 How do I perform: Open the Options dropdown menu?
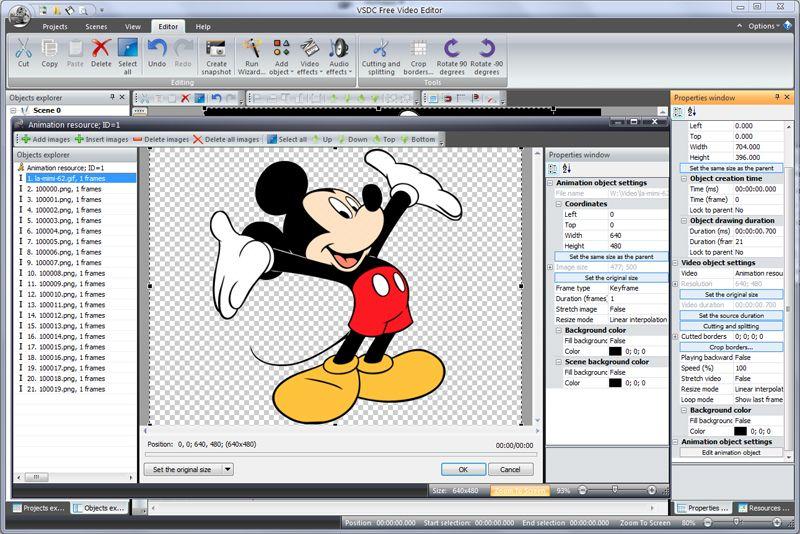tap(764, 26)
